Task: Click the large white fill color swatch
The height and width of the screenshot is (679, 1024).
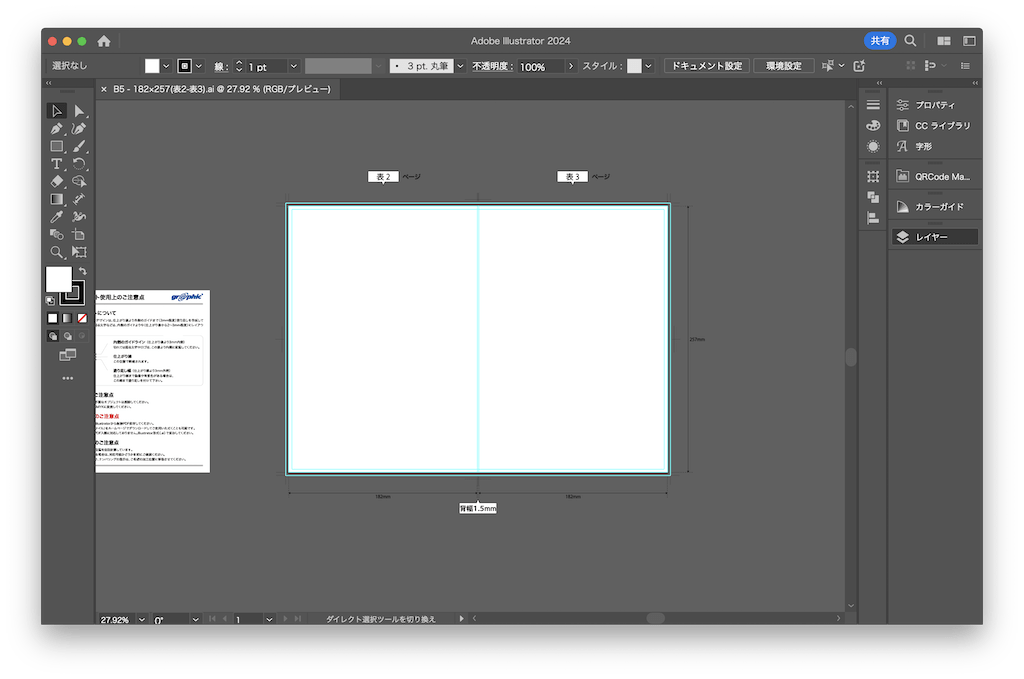Action: pos(58,279)
